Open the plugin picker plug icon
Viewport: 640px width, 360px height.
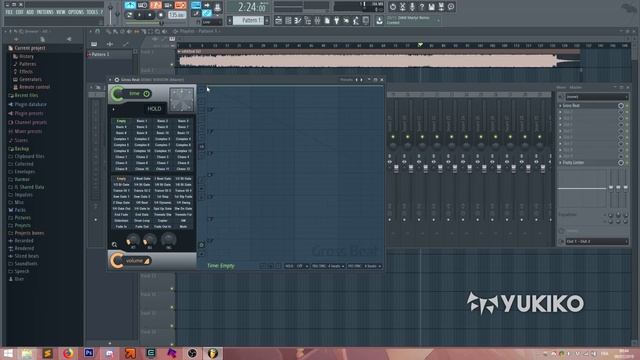click(x=337, y=20)
